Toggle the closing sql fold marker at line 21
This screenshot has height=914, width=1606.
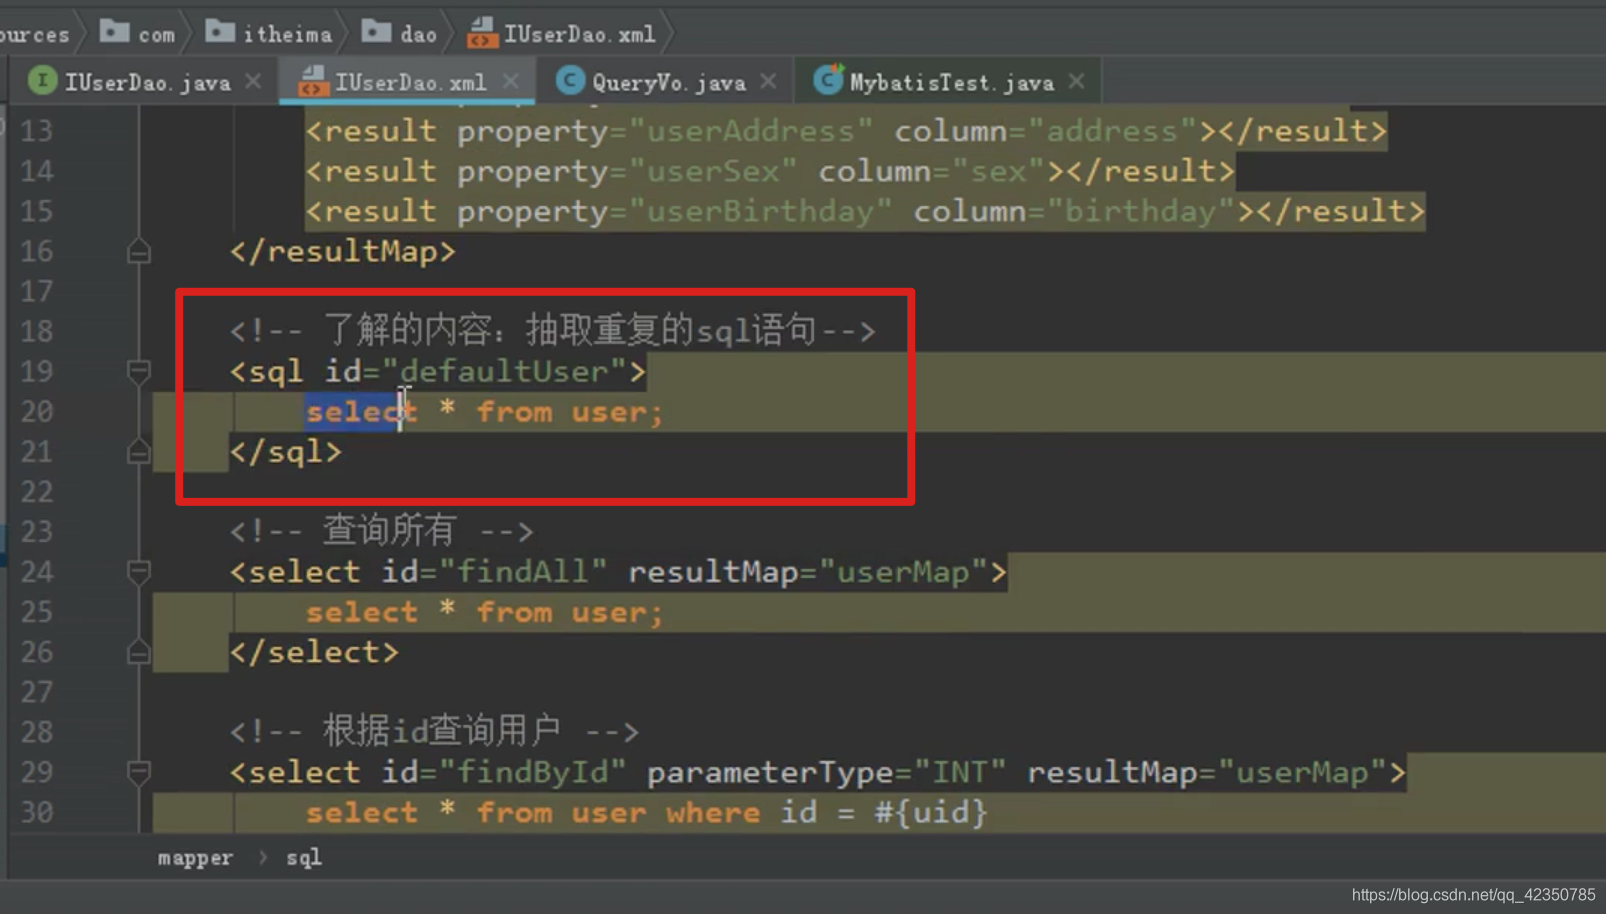click(139, 452)
